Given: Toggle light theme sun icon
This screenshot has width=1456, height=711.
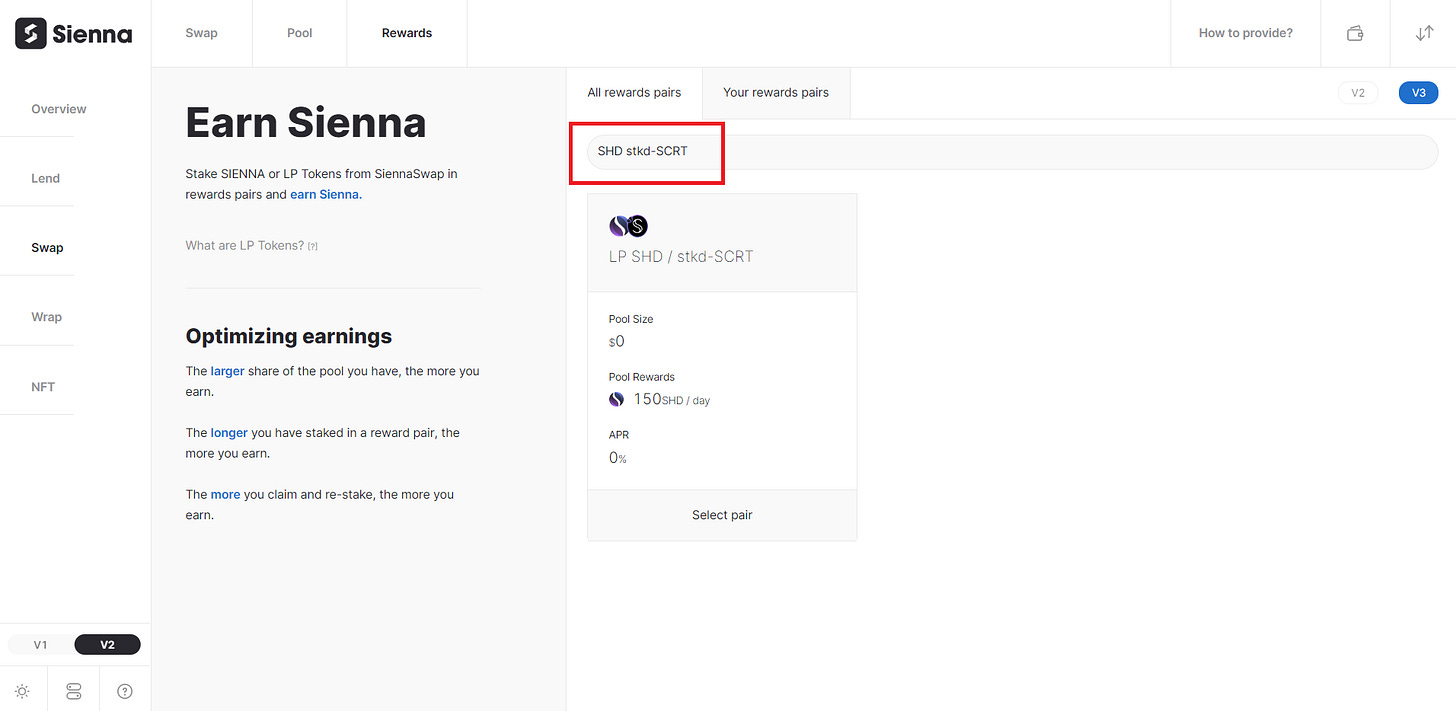Looking at the screenshot, I should click(x=22, y=691).
